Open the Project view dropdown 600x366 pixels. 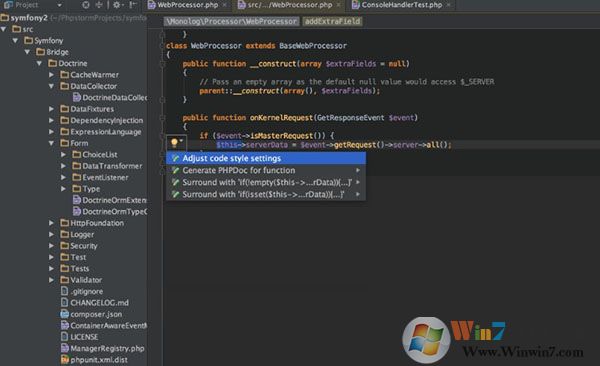[x=59, y=5]
